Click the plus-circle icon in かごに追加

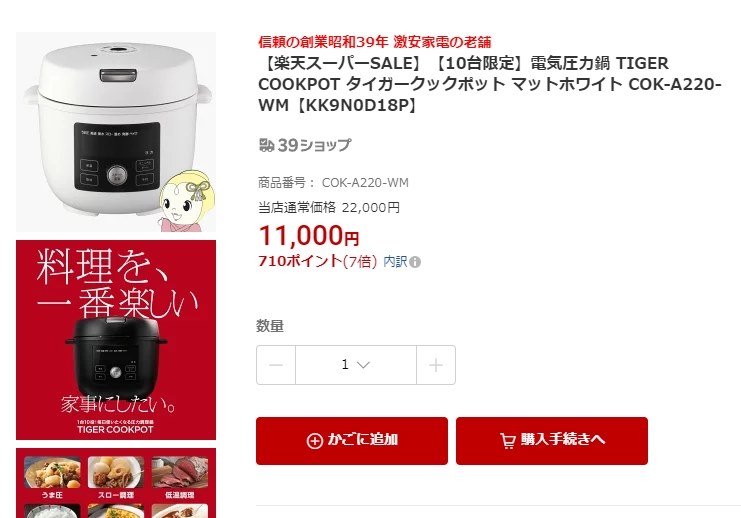(x=315, y=441)
